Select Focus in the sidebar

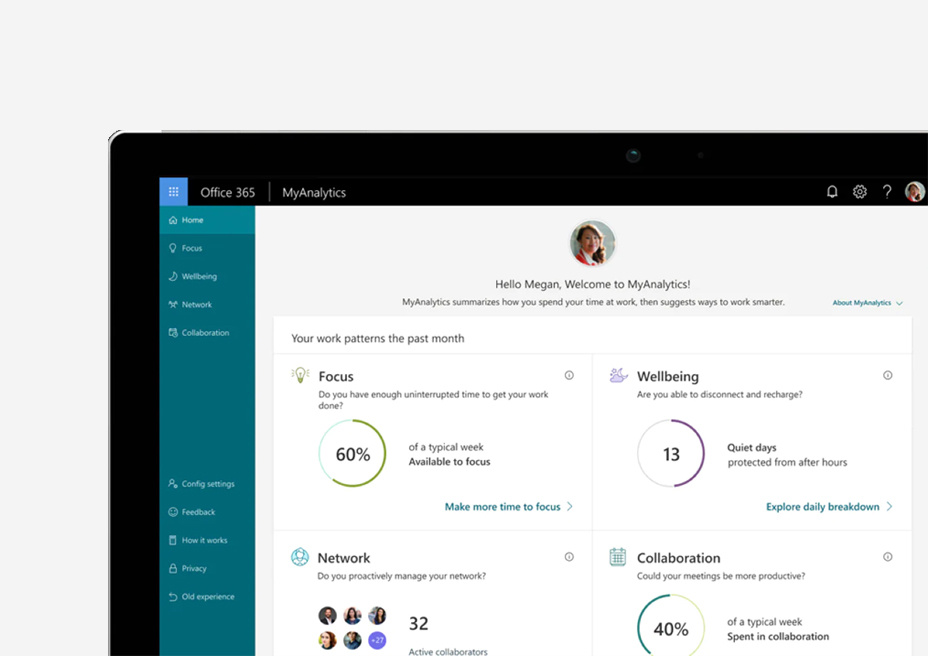191,248
